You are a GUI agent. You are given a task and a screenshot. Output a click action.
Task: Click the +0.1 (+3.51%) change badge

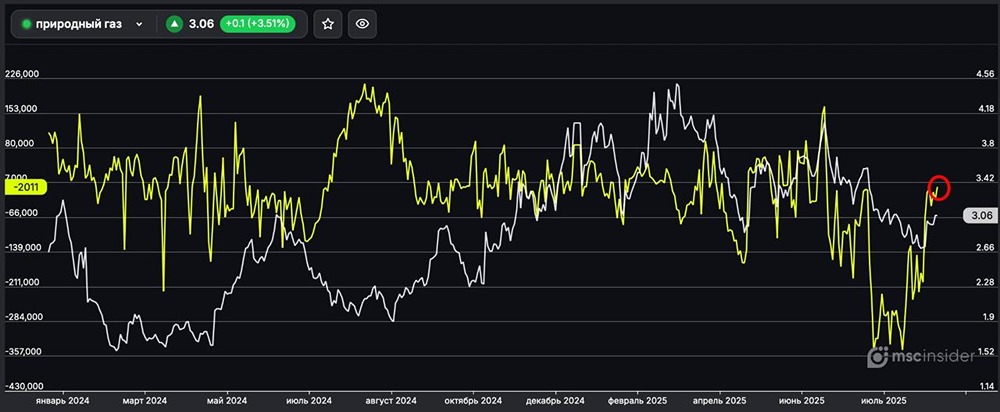[257, 24]
